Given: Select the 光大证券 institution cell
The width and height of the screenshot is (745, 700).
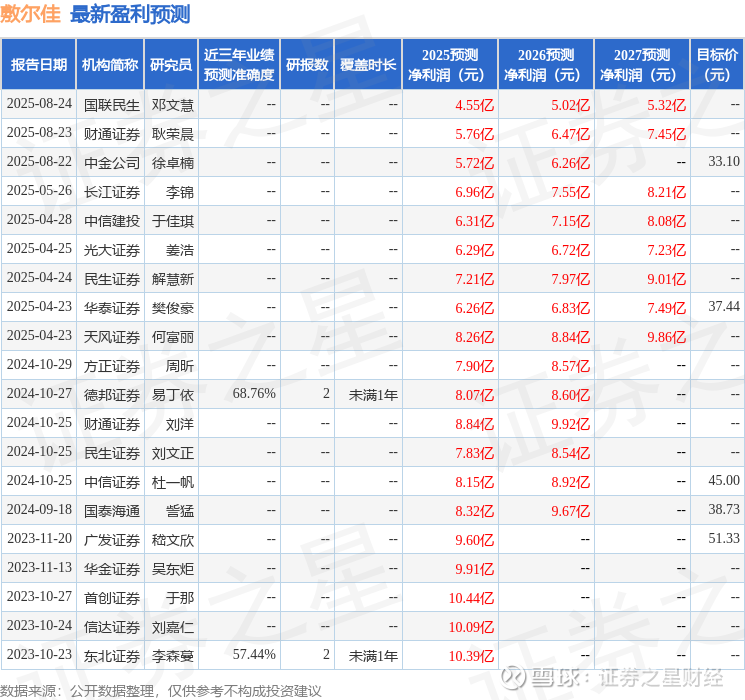Looking at the screenshot, I should tap(112, 250).
